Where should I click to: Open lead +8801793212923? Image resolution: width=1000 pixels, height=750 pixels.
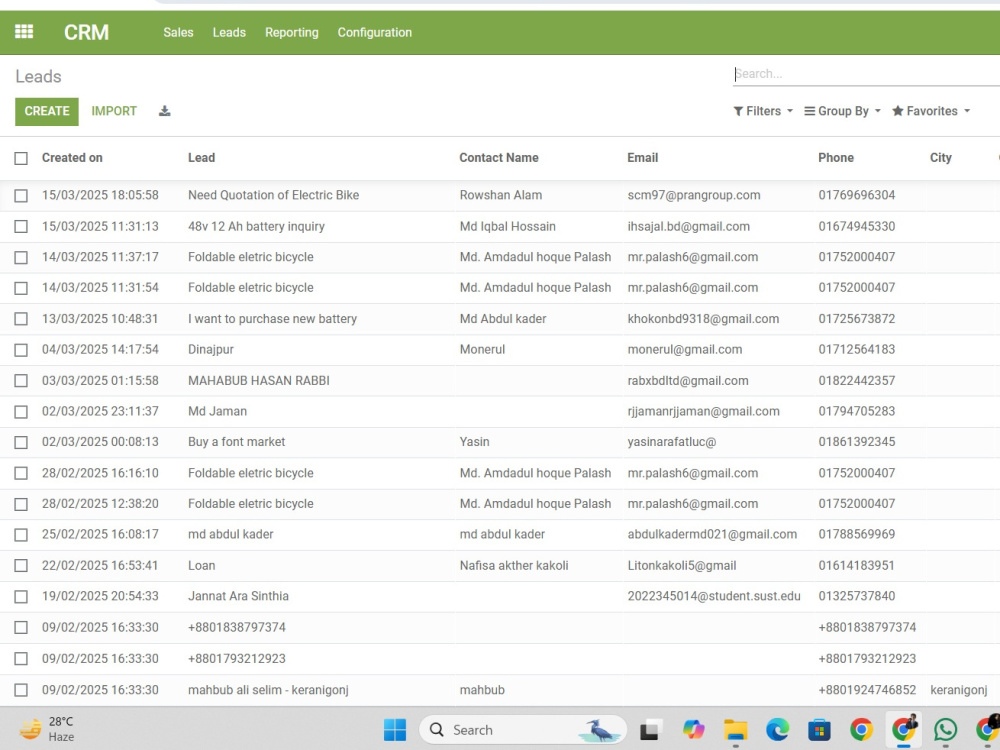(237, 659)
